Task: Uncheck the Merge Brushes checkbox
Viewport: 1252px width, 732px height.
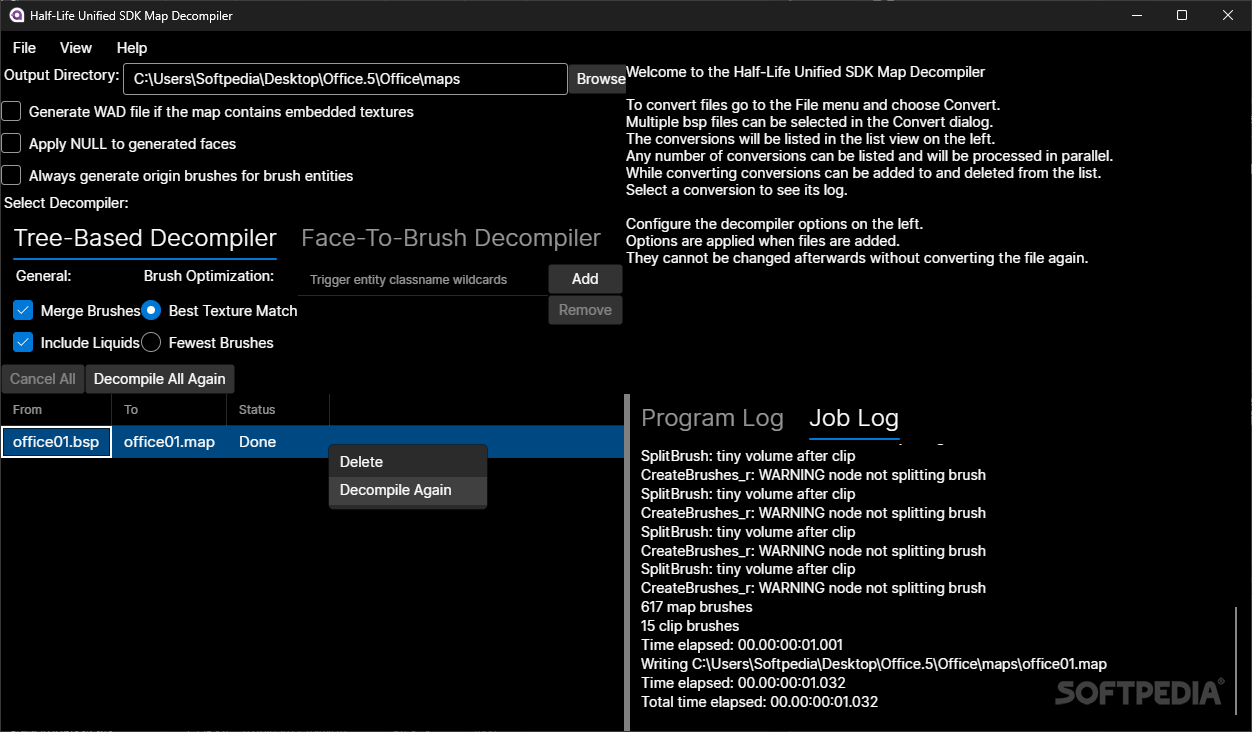Action: pyautogui.click(x=24, y=310)
